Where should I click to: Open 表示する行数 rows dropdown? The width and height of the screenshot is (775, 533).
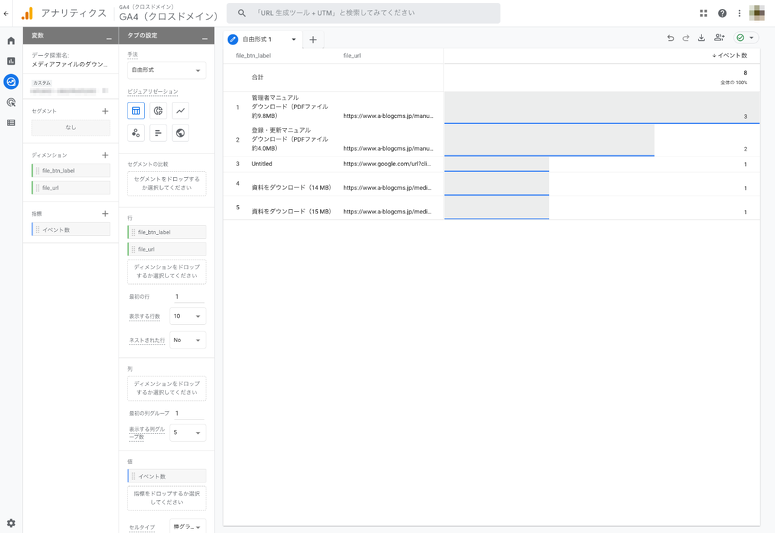point(187,316)
